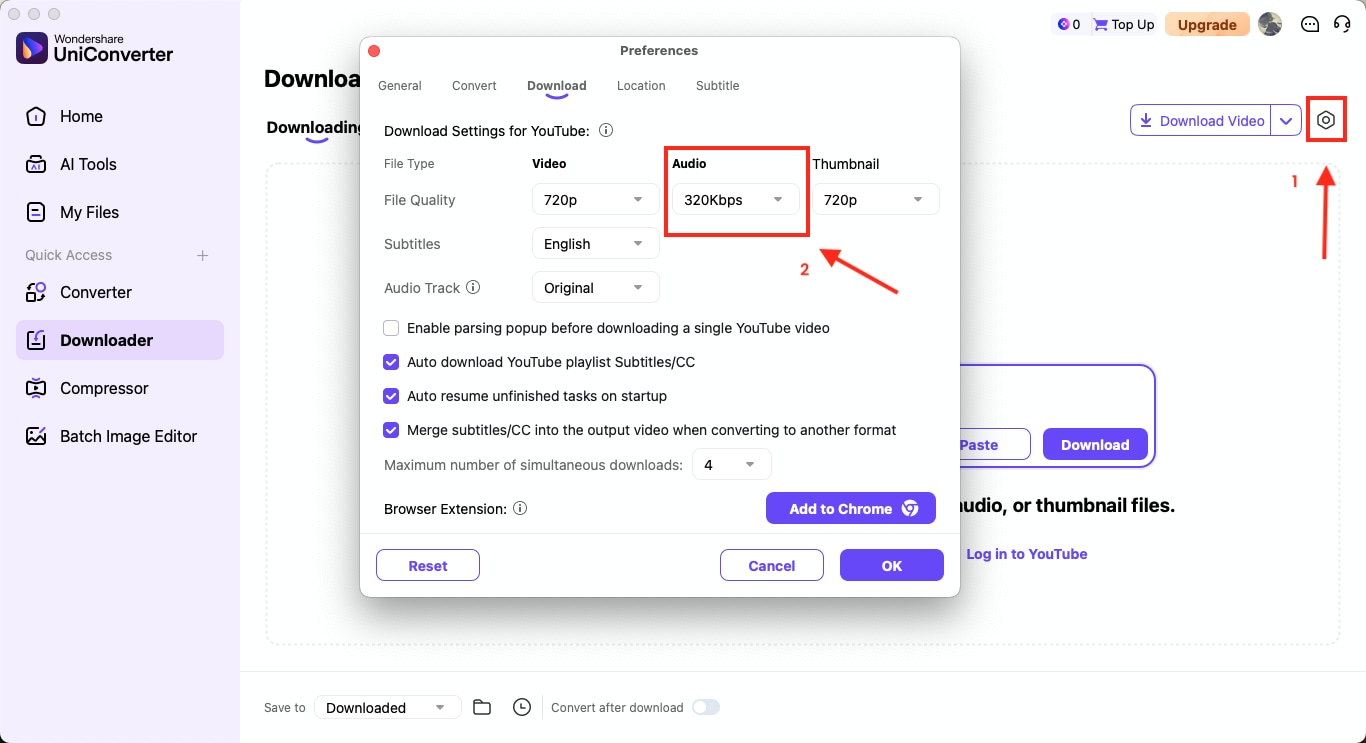Screen dimensions: 1366x743
Task: Switch to the Convert preferences tab
Action: pyautogui.click(x=474, y=86)
